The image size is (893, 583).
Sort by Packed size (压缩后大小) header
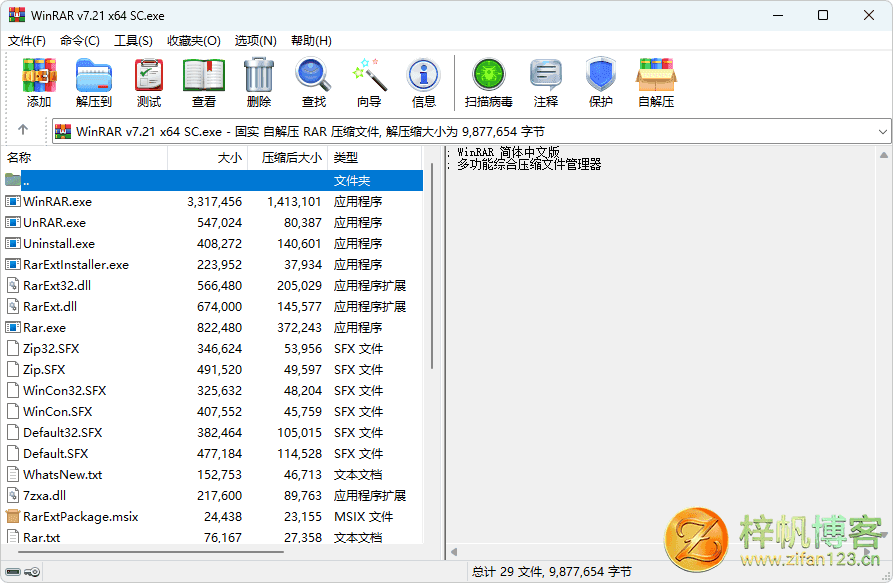[x=288, y=158]
